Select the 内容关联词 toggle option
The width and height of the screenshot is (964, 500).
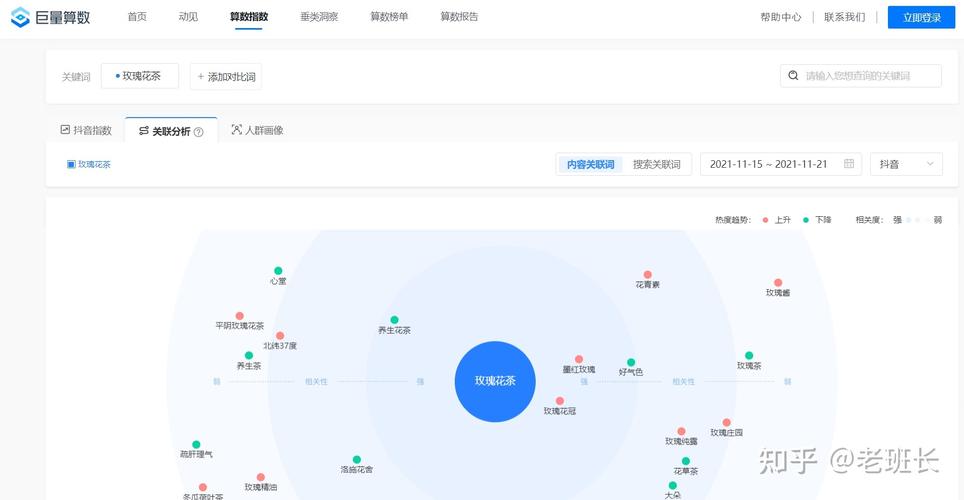590,164
